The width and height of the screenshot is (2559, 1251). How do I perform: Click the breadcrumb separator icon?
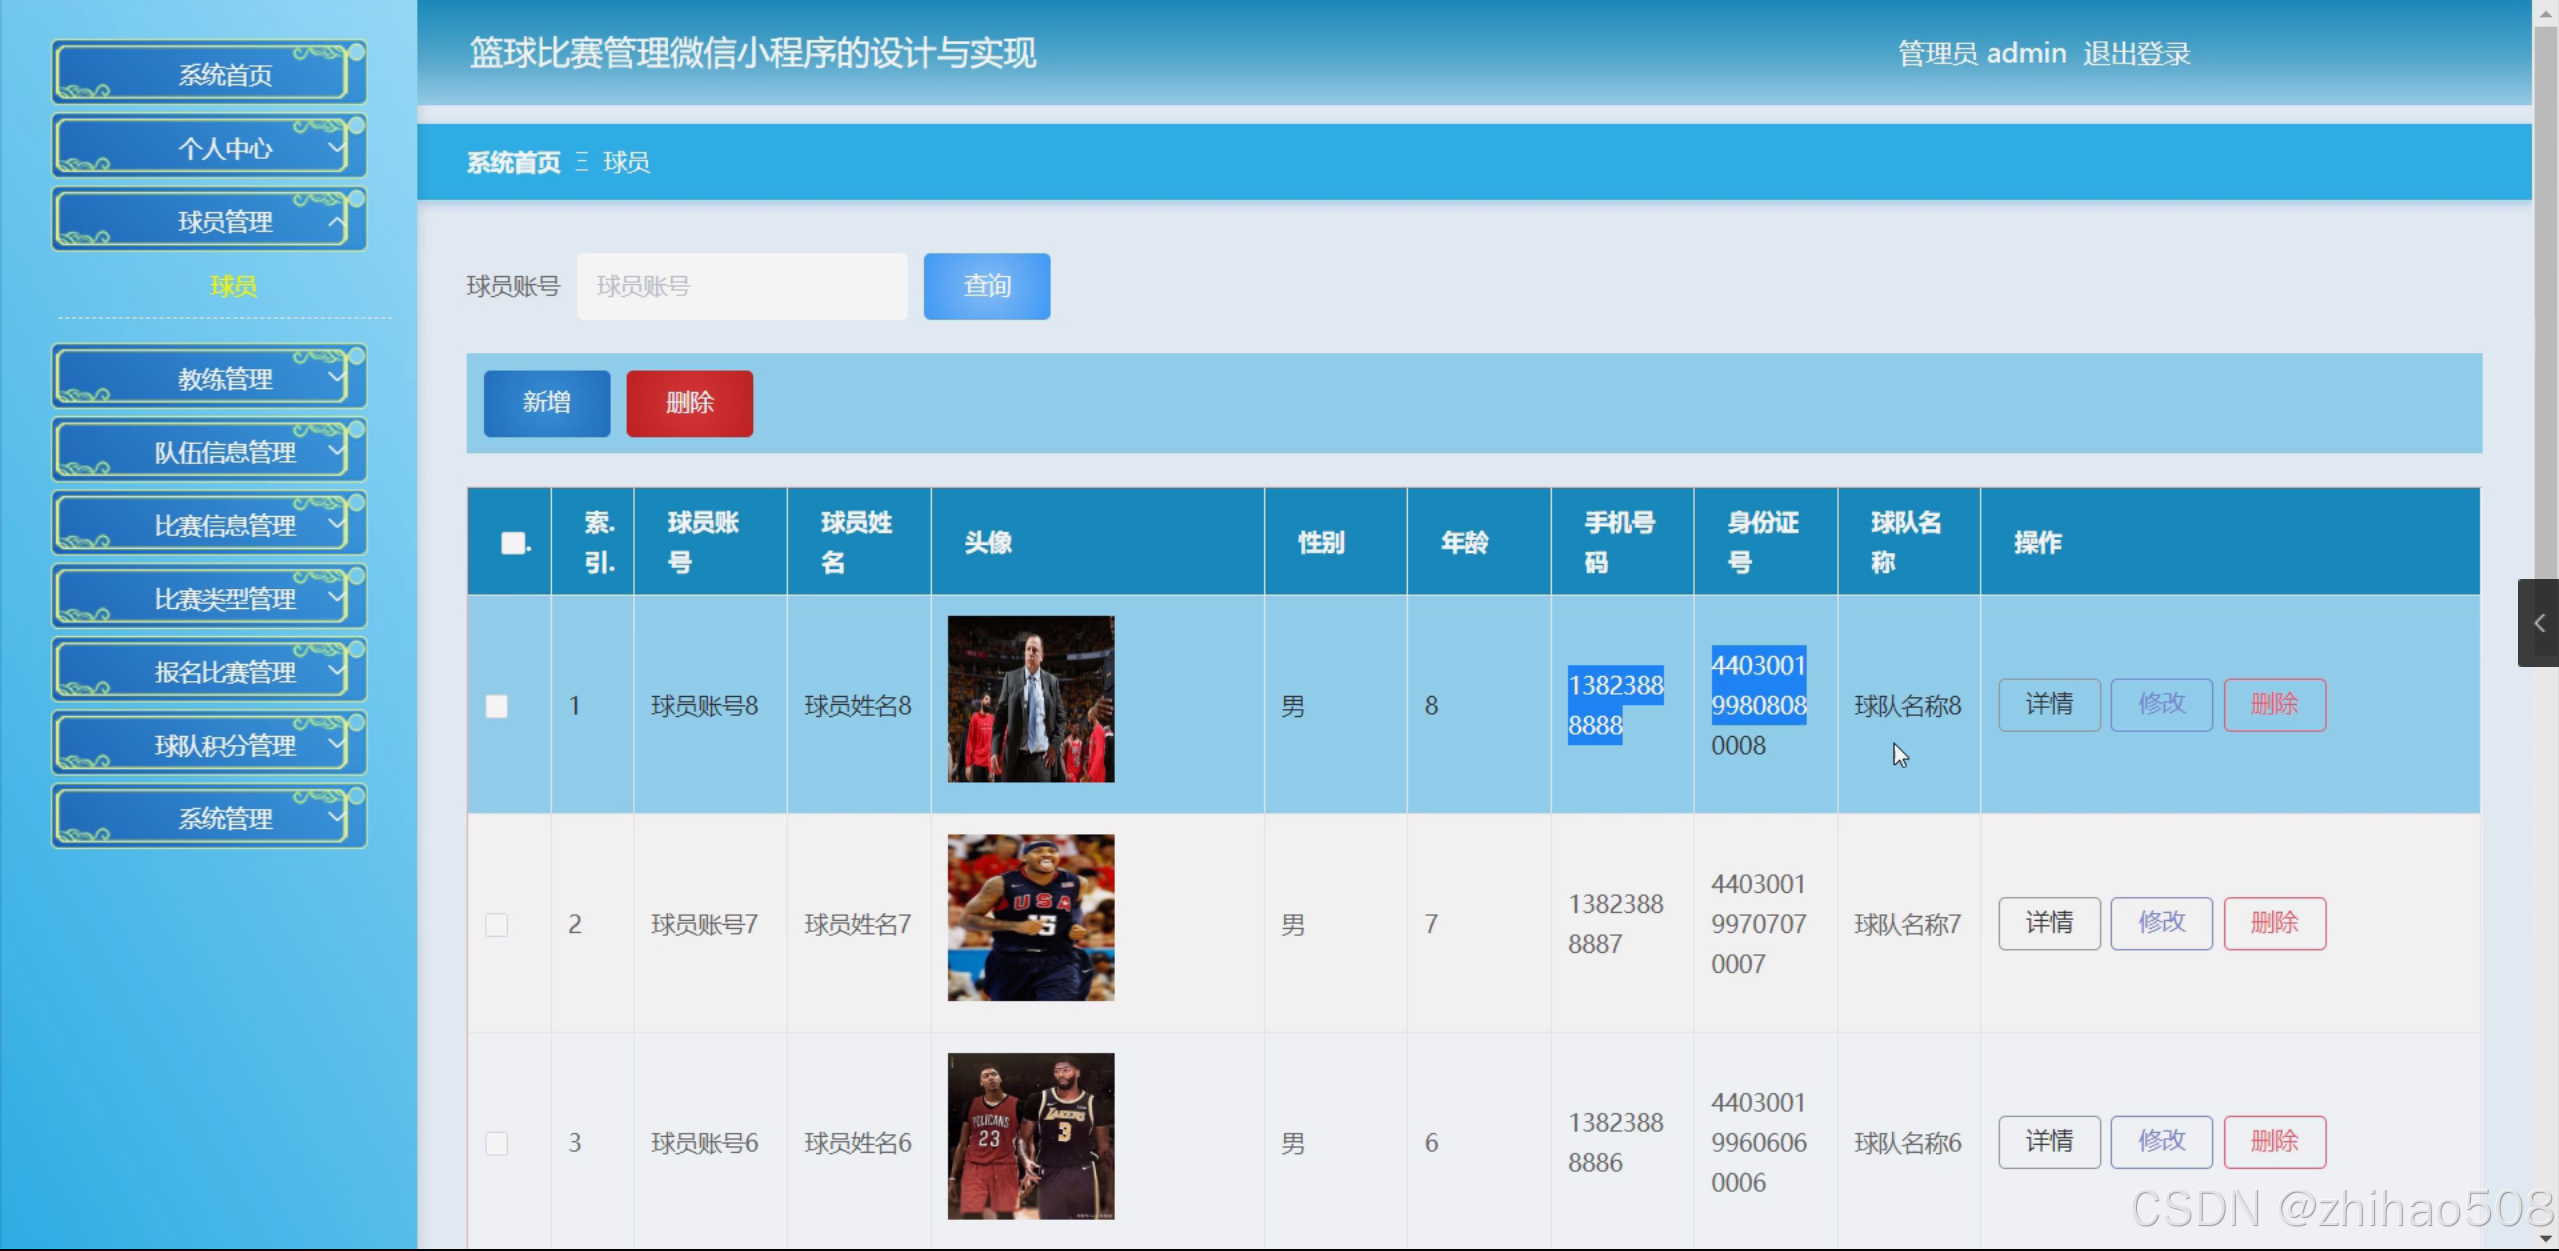582,162
